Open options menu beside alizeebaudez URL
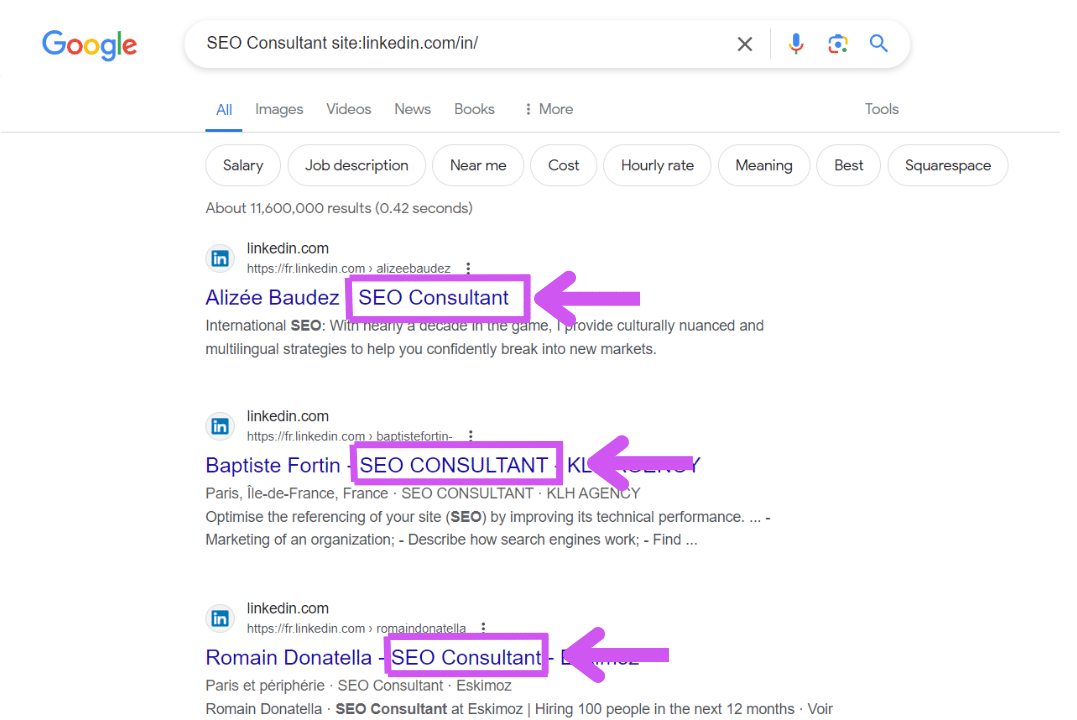Screen dimensions: 1077x720 (x=468, y=269)
